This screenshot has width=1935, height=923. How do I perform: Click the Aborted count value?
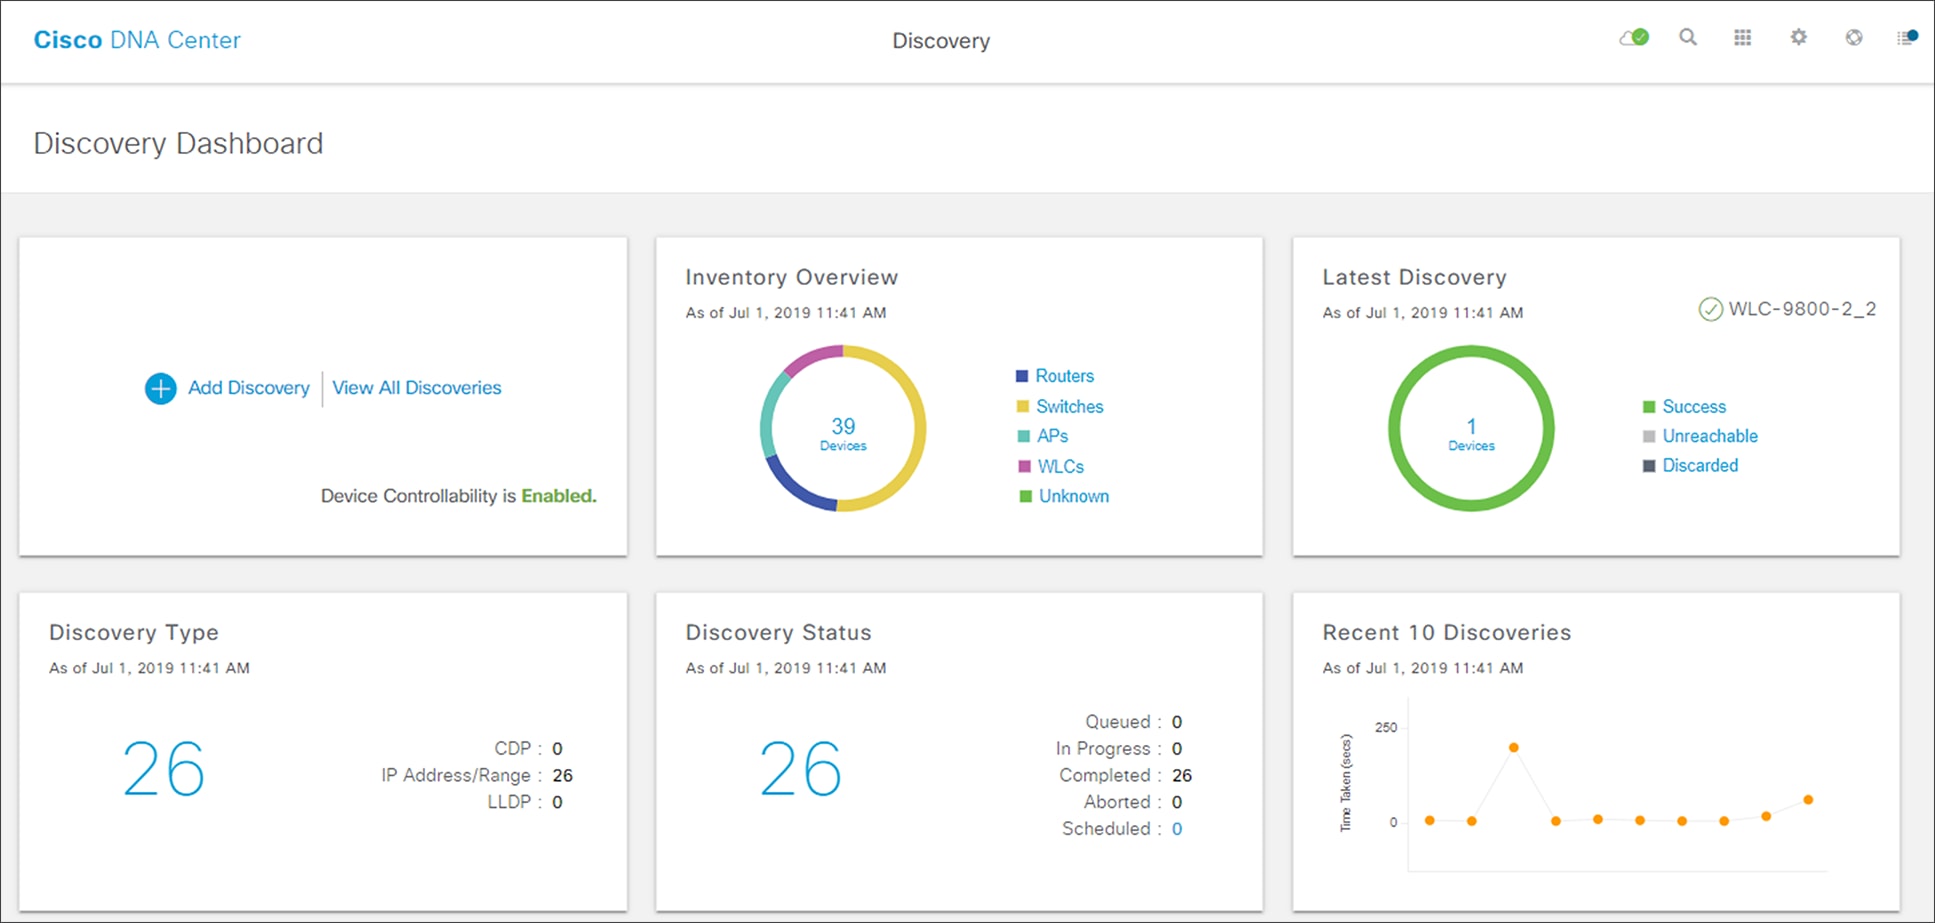(1177, 802)
